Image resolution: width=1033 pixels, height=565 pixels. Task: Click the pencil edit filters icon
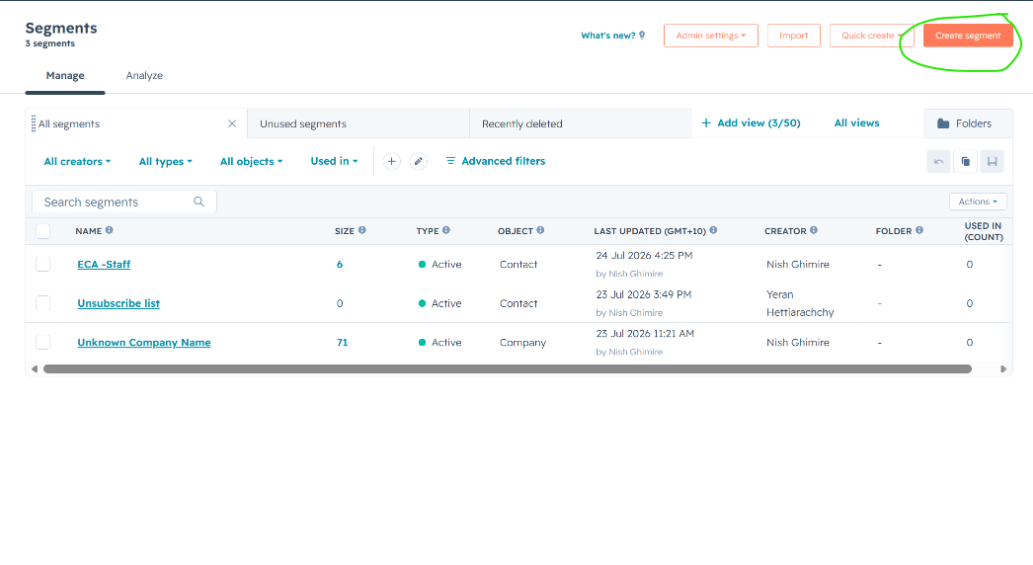click(418, 161)
